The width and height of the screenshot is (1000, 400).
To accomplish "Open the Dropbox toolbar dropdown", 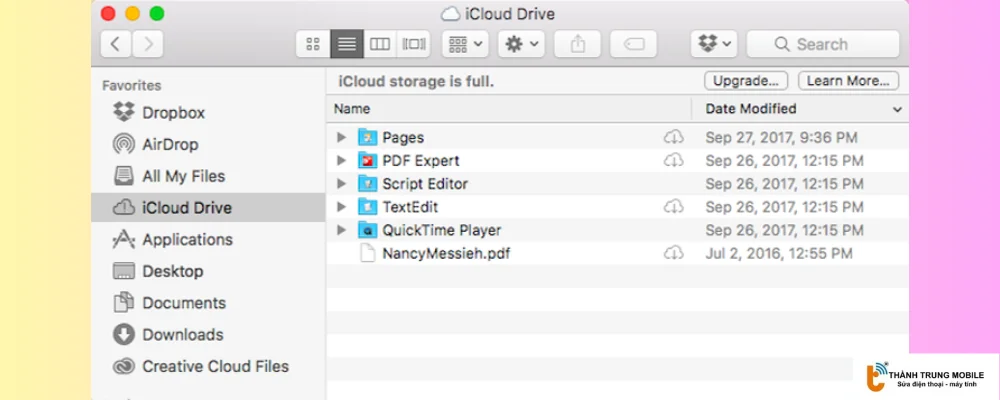I will click(714, 44).
